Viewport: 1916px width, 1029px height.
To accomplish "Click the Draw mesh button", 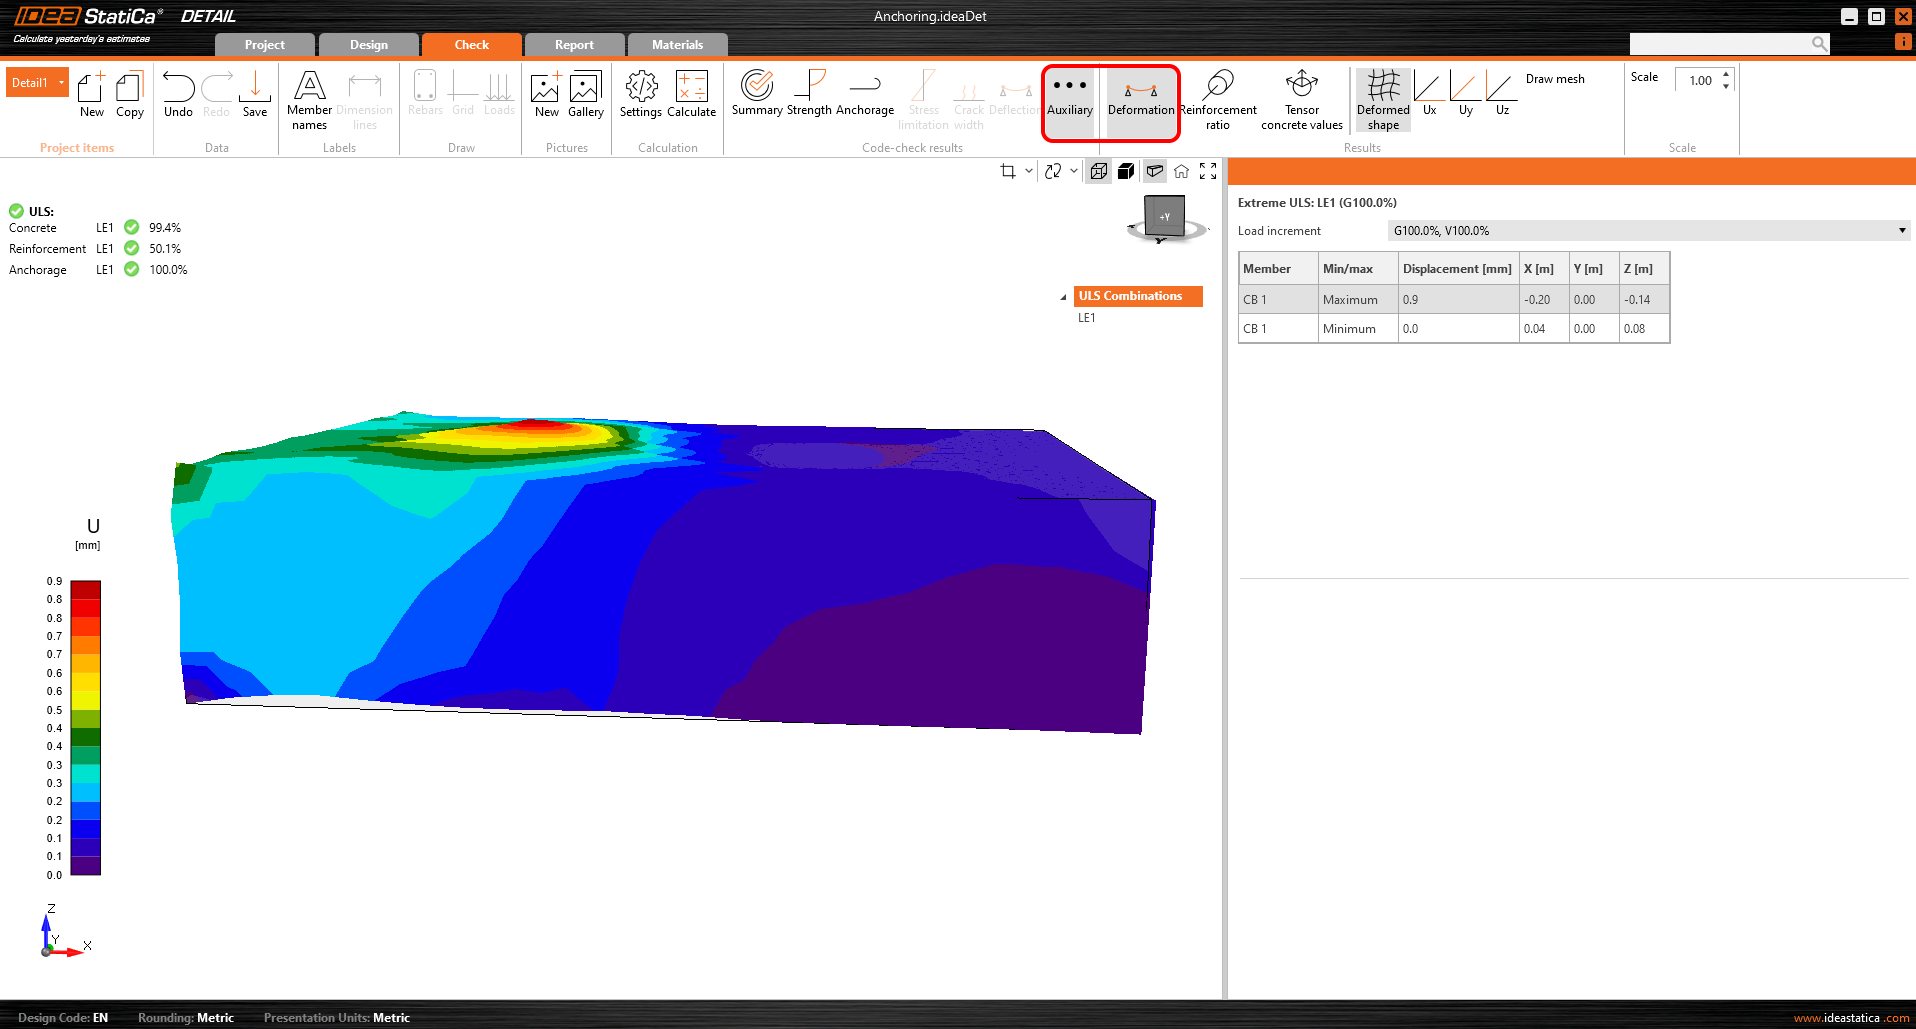I will coord(1554,79).
